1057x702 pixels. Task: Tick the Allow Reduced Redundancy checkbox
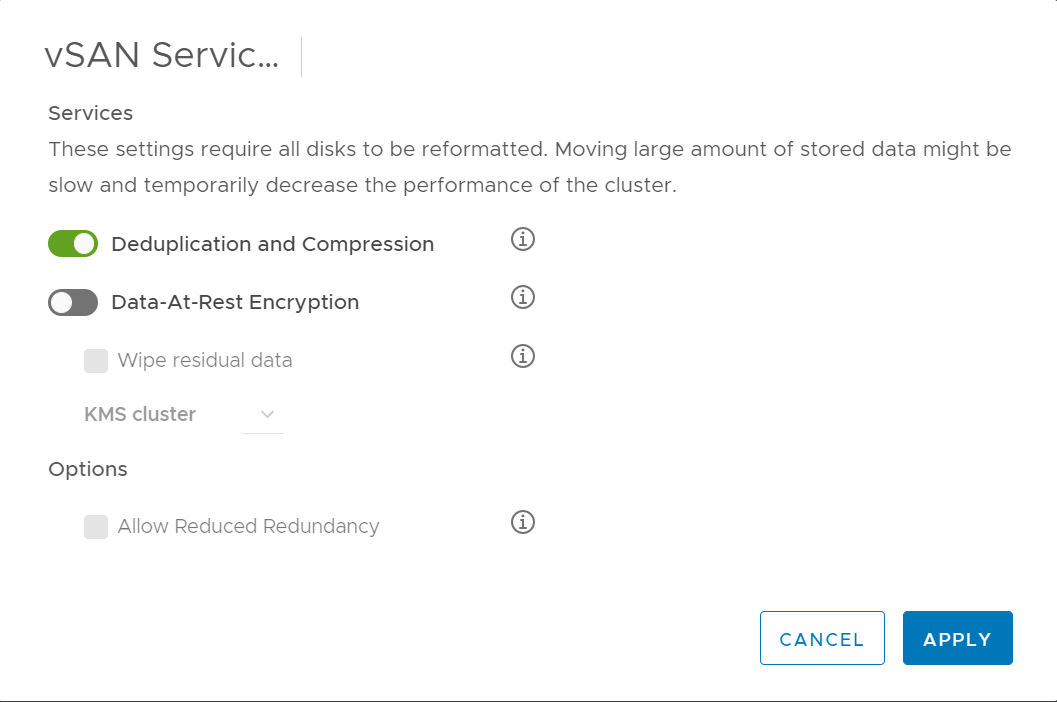(96, 527)
